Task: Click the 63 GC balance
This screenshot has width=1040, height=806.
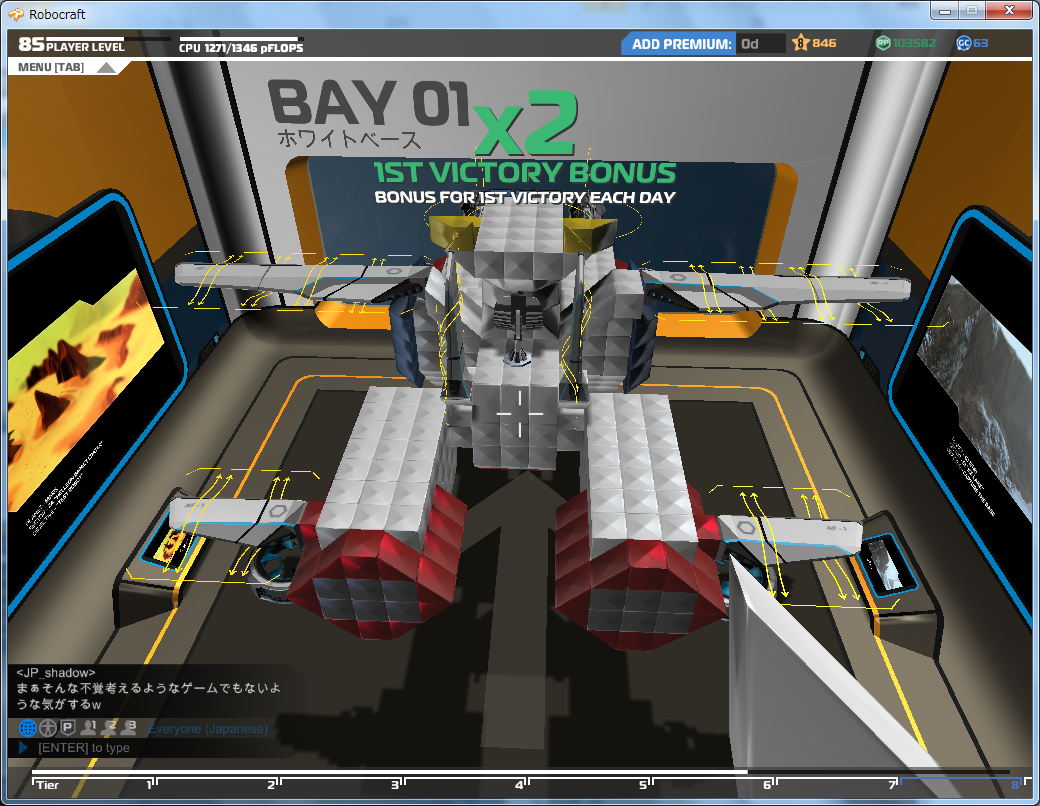Action: 980,43
